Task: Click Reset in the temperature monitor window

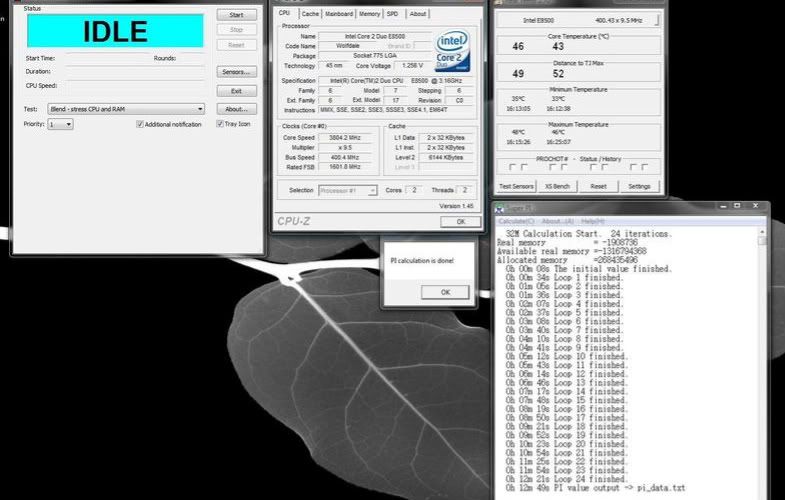Action: 598,186
